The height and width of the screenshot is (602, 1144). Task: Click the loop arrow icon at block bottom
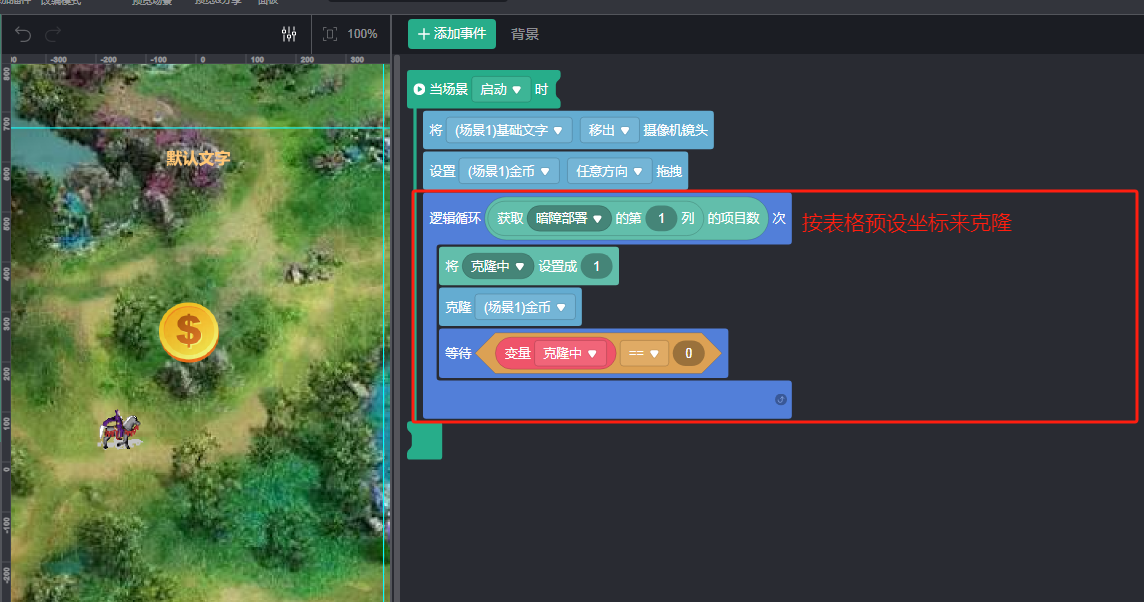coord(781,399)
